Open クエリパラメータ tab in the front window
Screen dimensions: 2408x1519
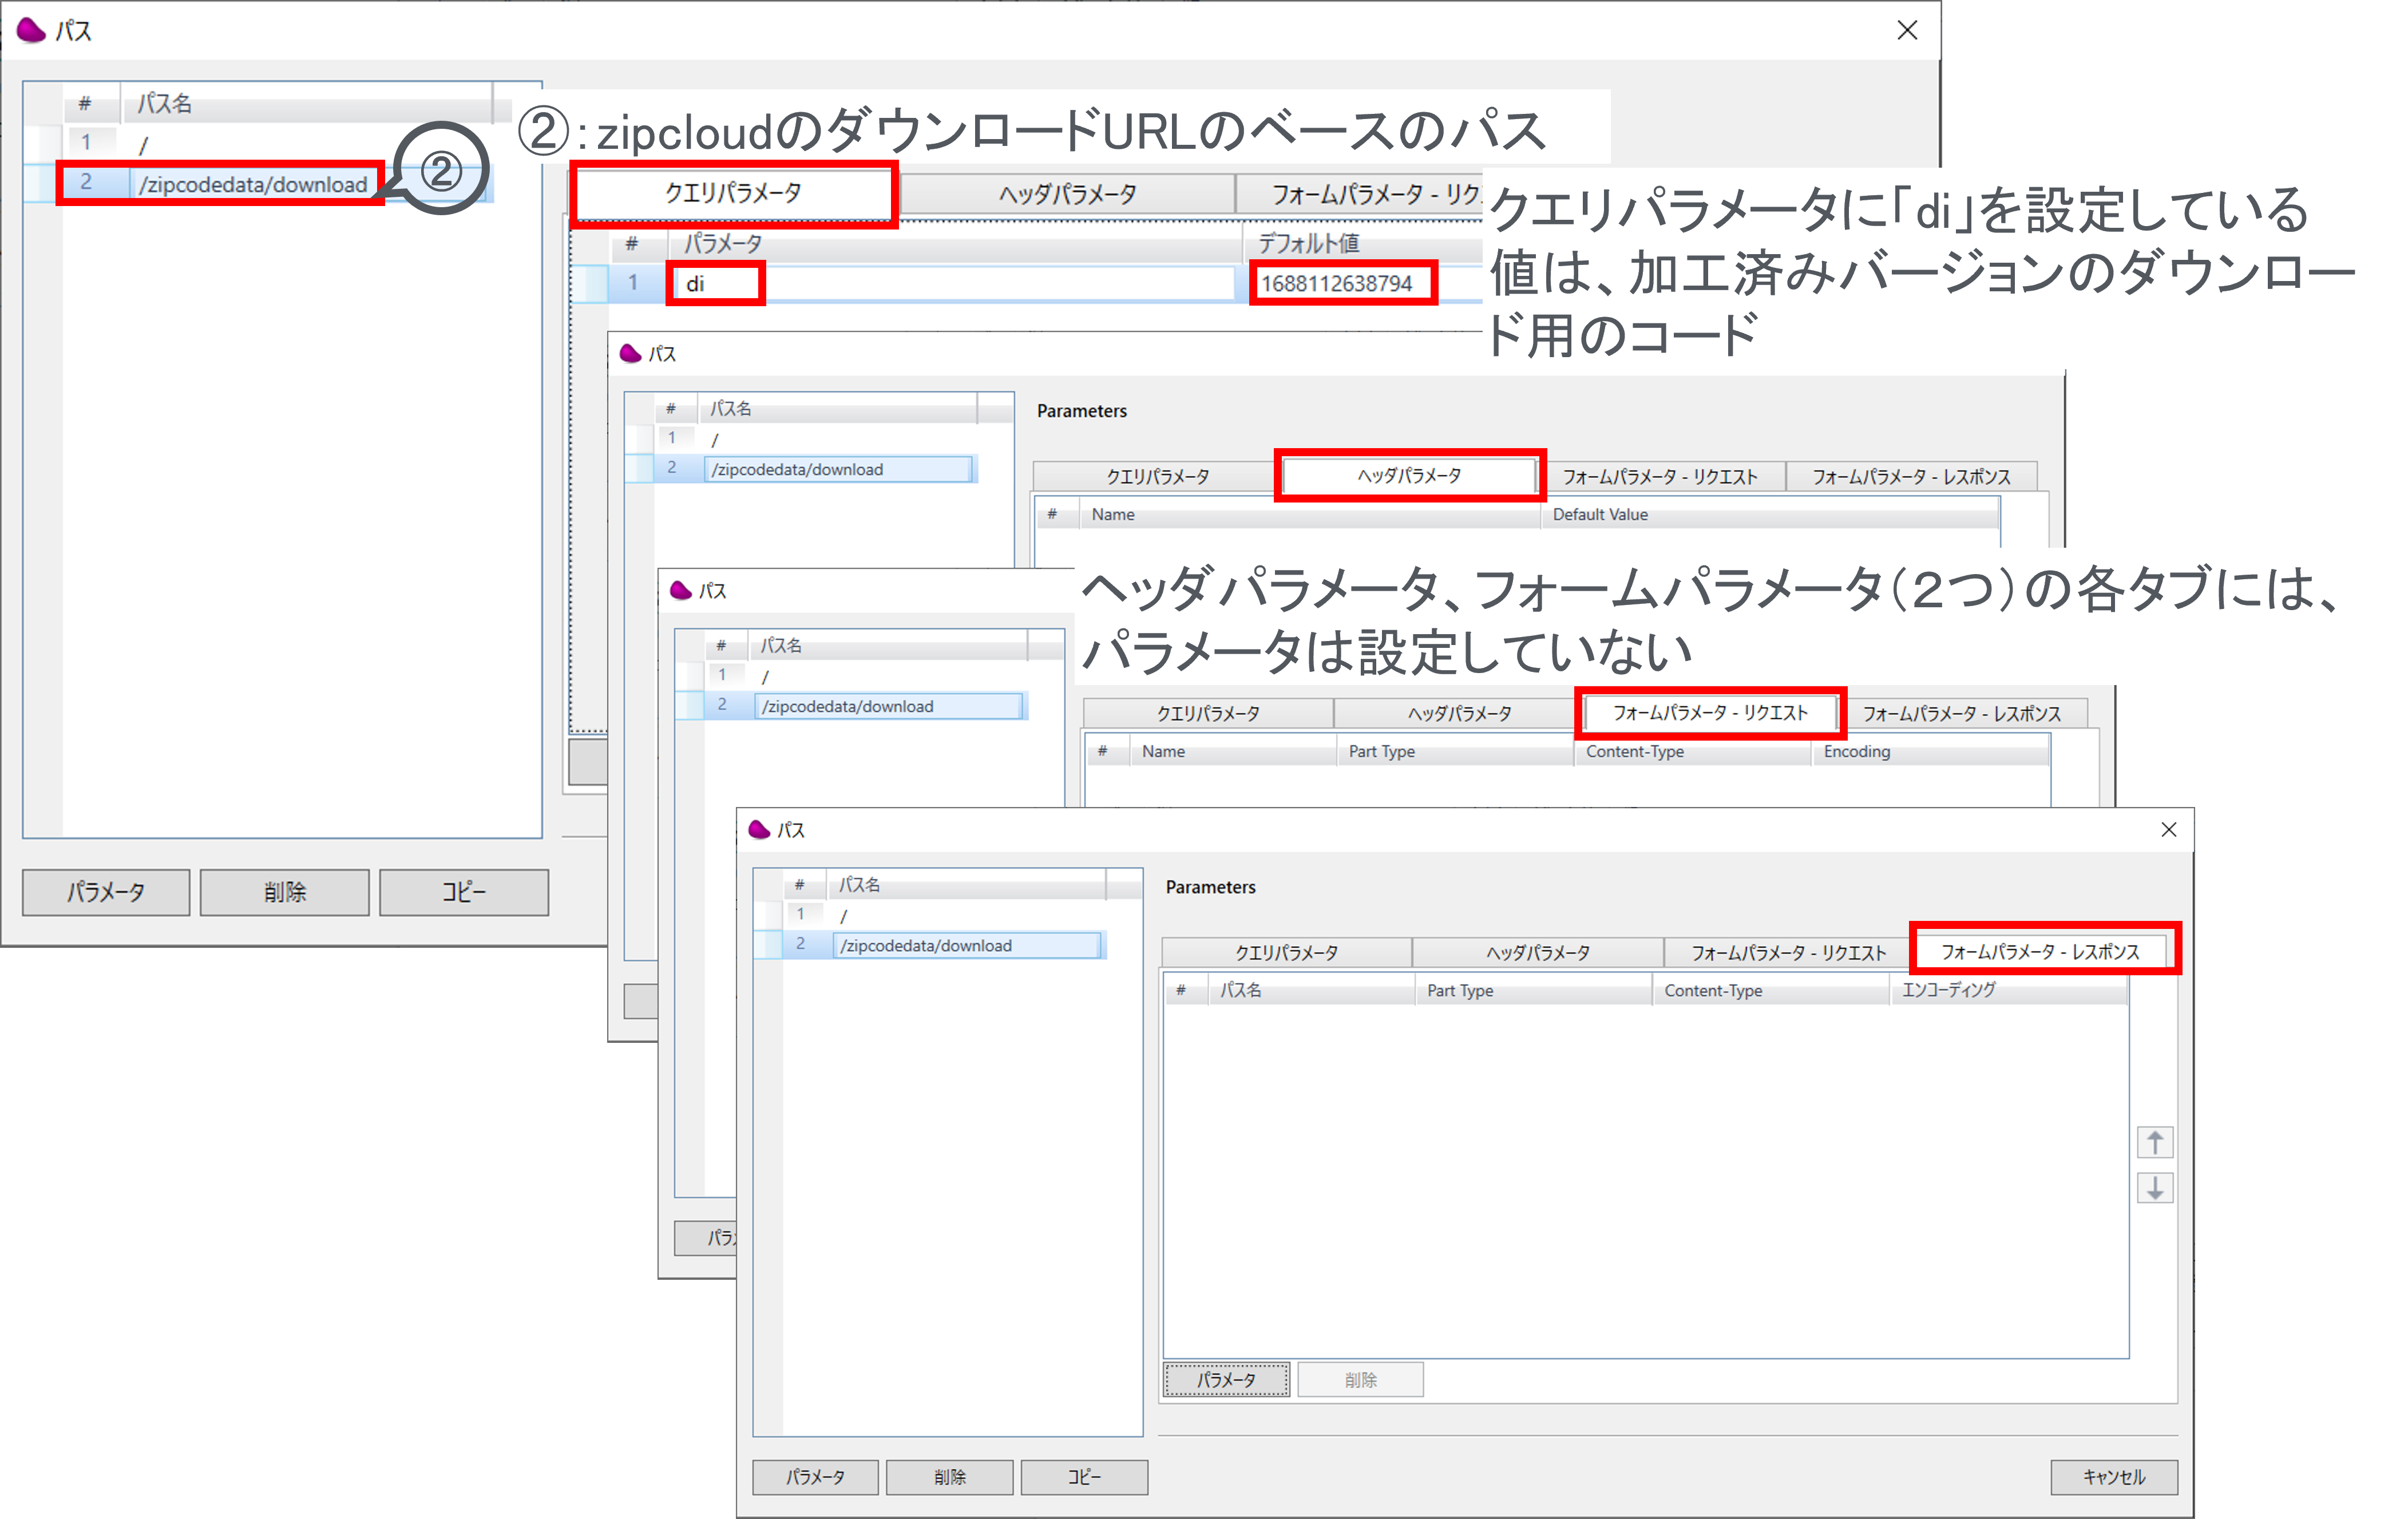[x=1286, y=952]
